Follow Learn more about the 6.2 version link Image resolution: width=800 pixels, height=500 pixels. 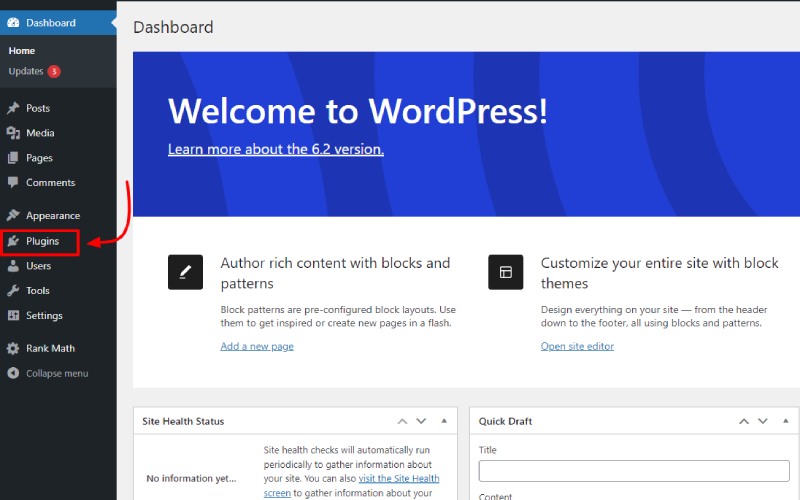[276, 149]
